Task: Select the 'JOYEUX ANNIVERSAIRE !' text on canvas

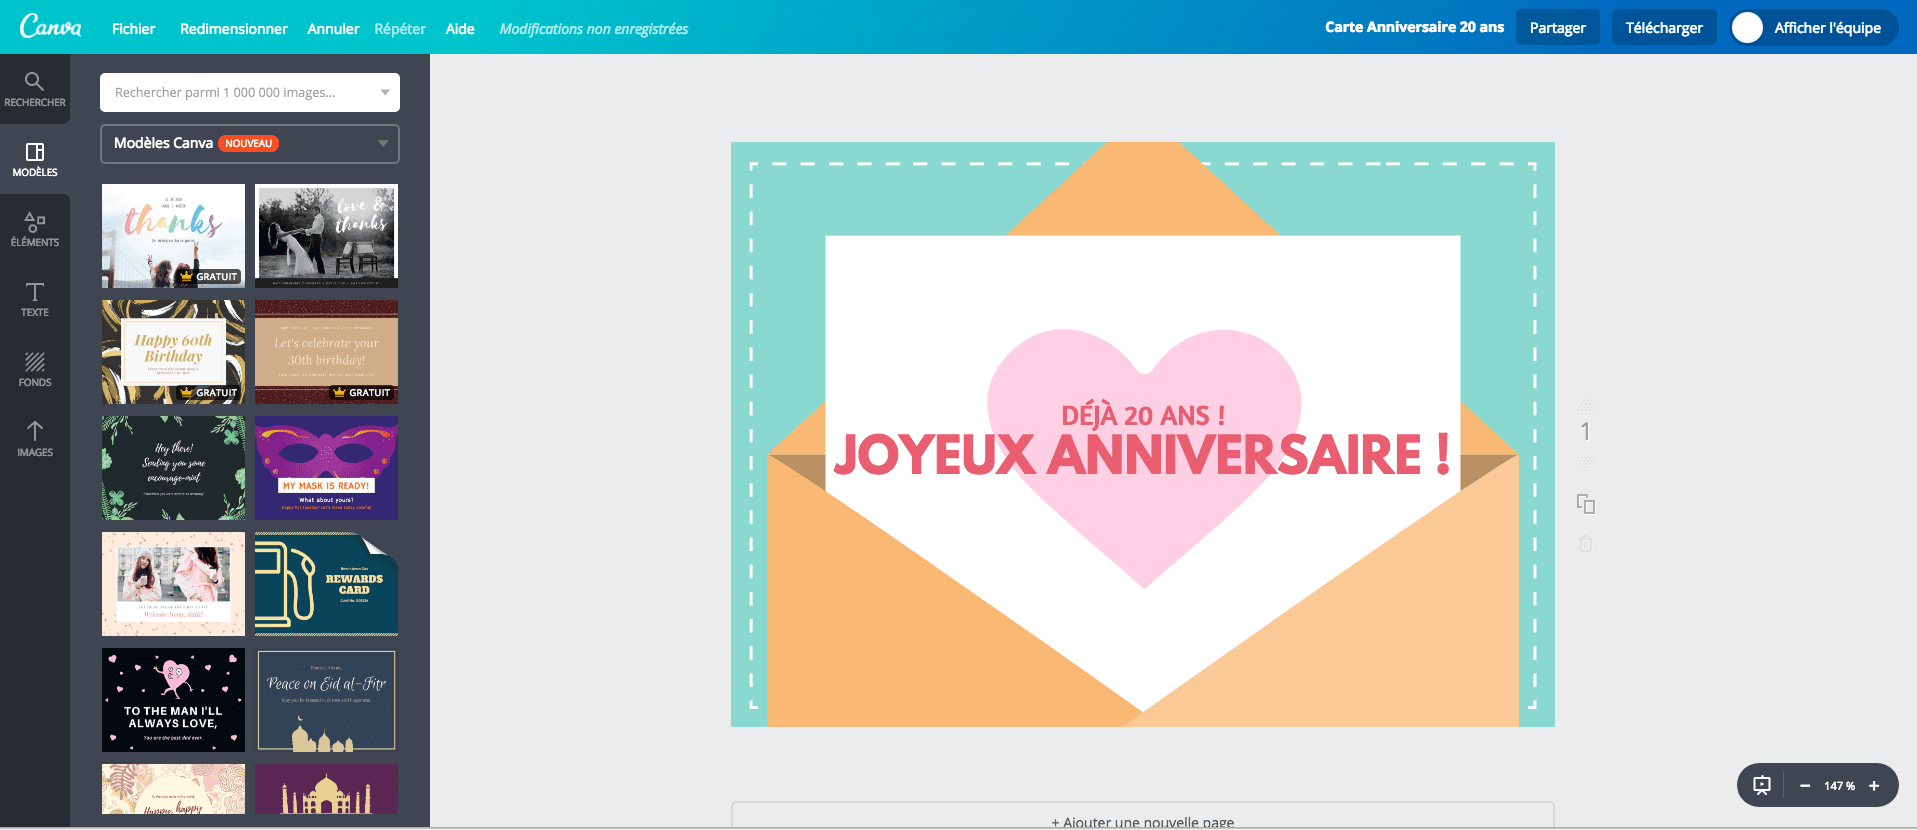Action: click(x=1142, y=455)
